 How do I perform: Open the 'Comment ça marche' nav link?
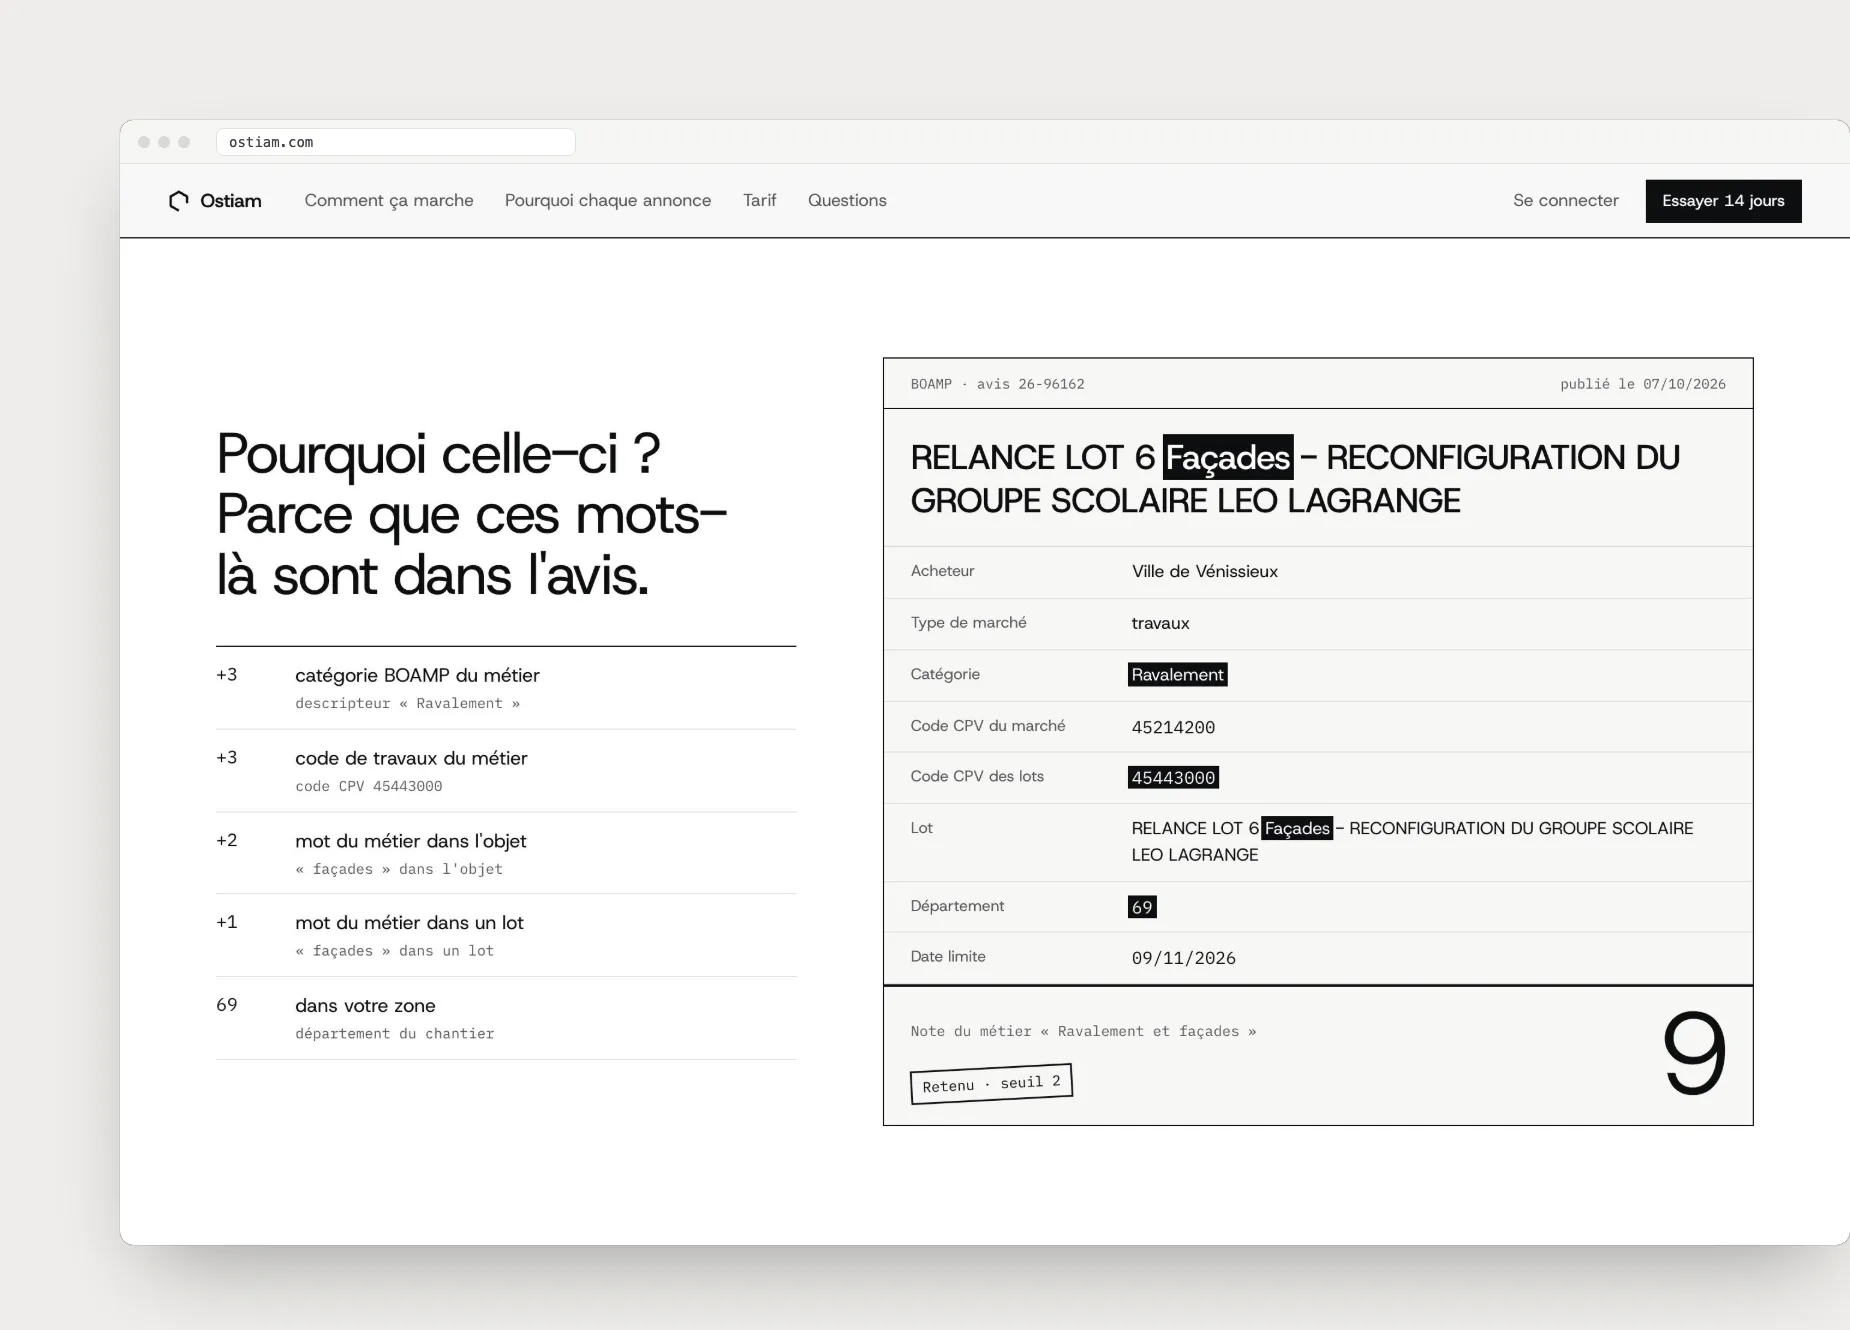pyautogui.click(x=389, y=201)
